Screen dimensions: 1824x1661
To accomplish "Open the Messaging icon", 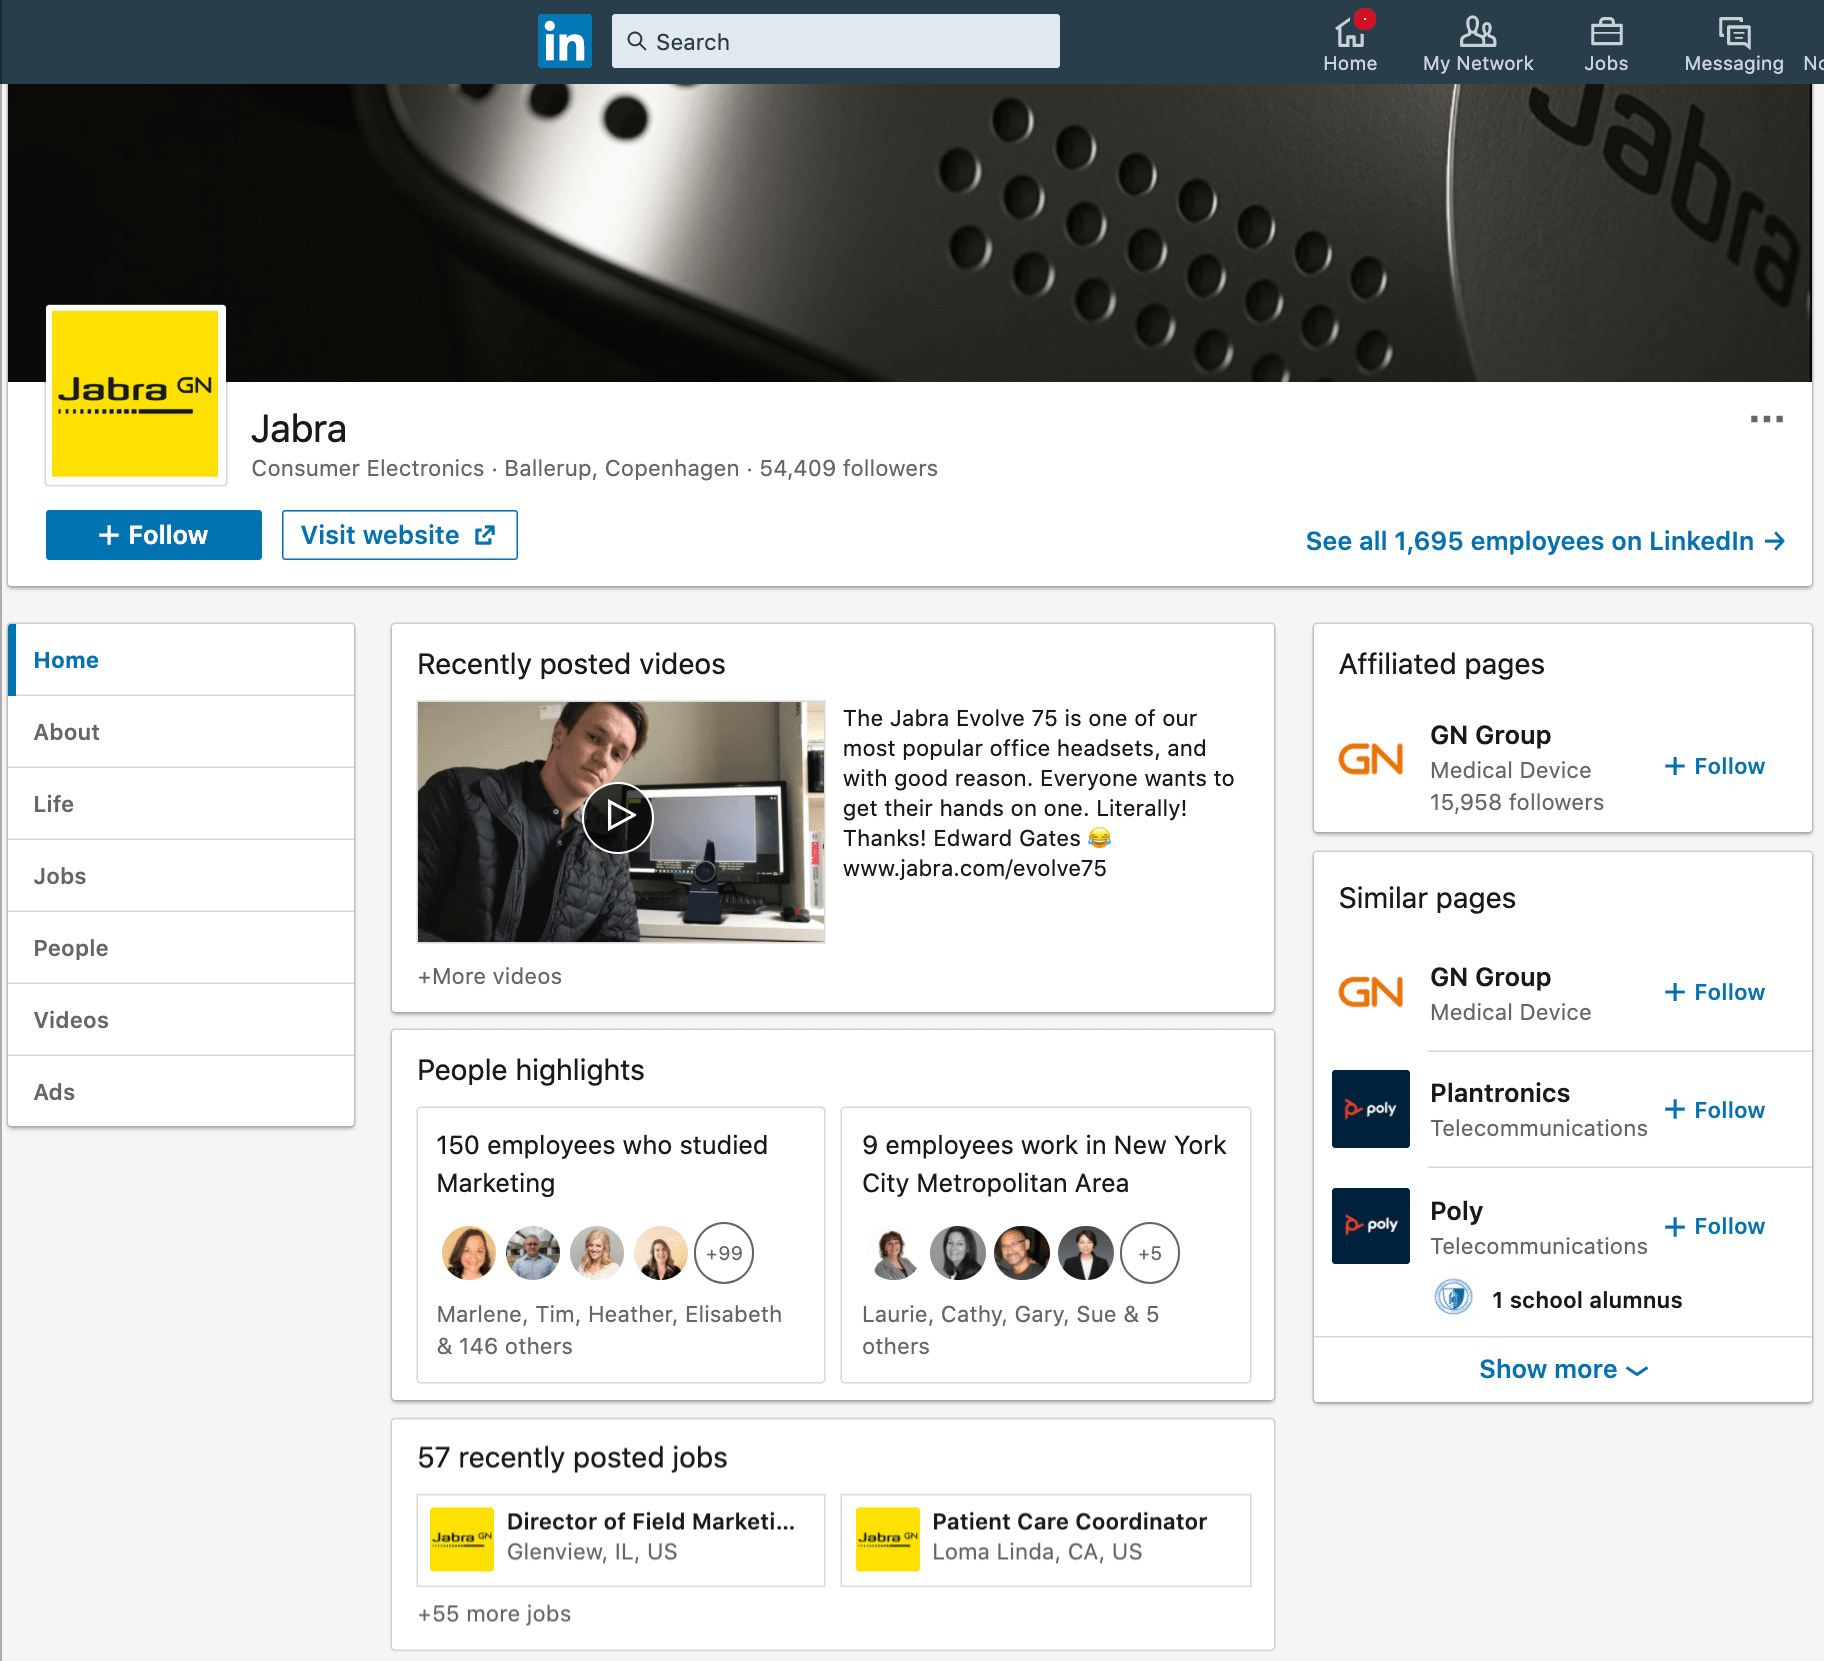I will (1733, 40).
